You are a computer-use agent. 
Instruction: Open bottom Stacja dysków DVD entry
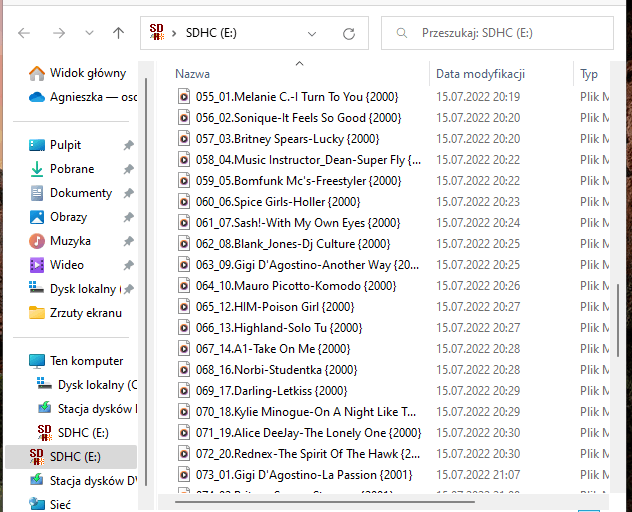pos(83,481)
